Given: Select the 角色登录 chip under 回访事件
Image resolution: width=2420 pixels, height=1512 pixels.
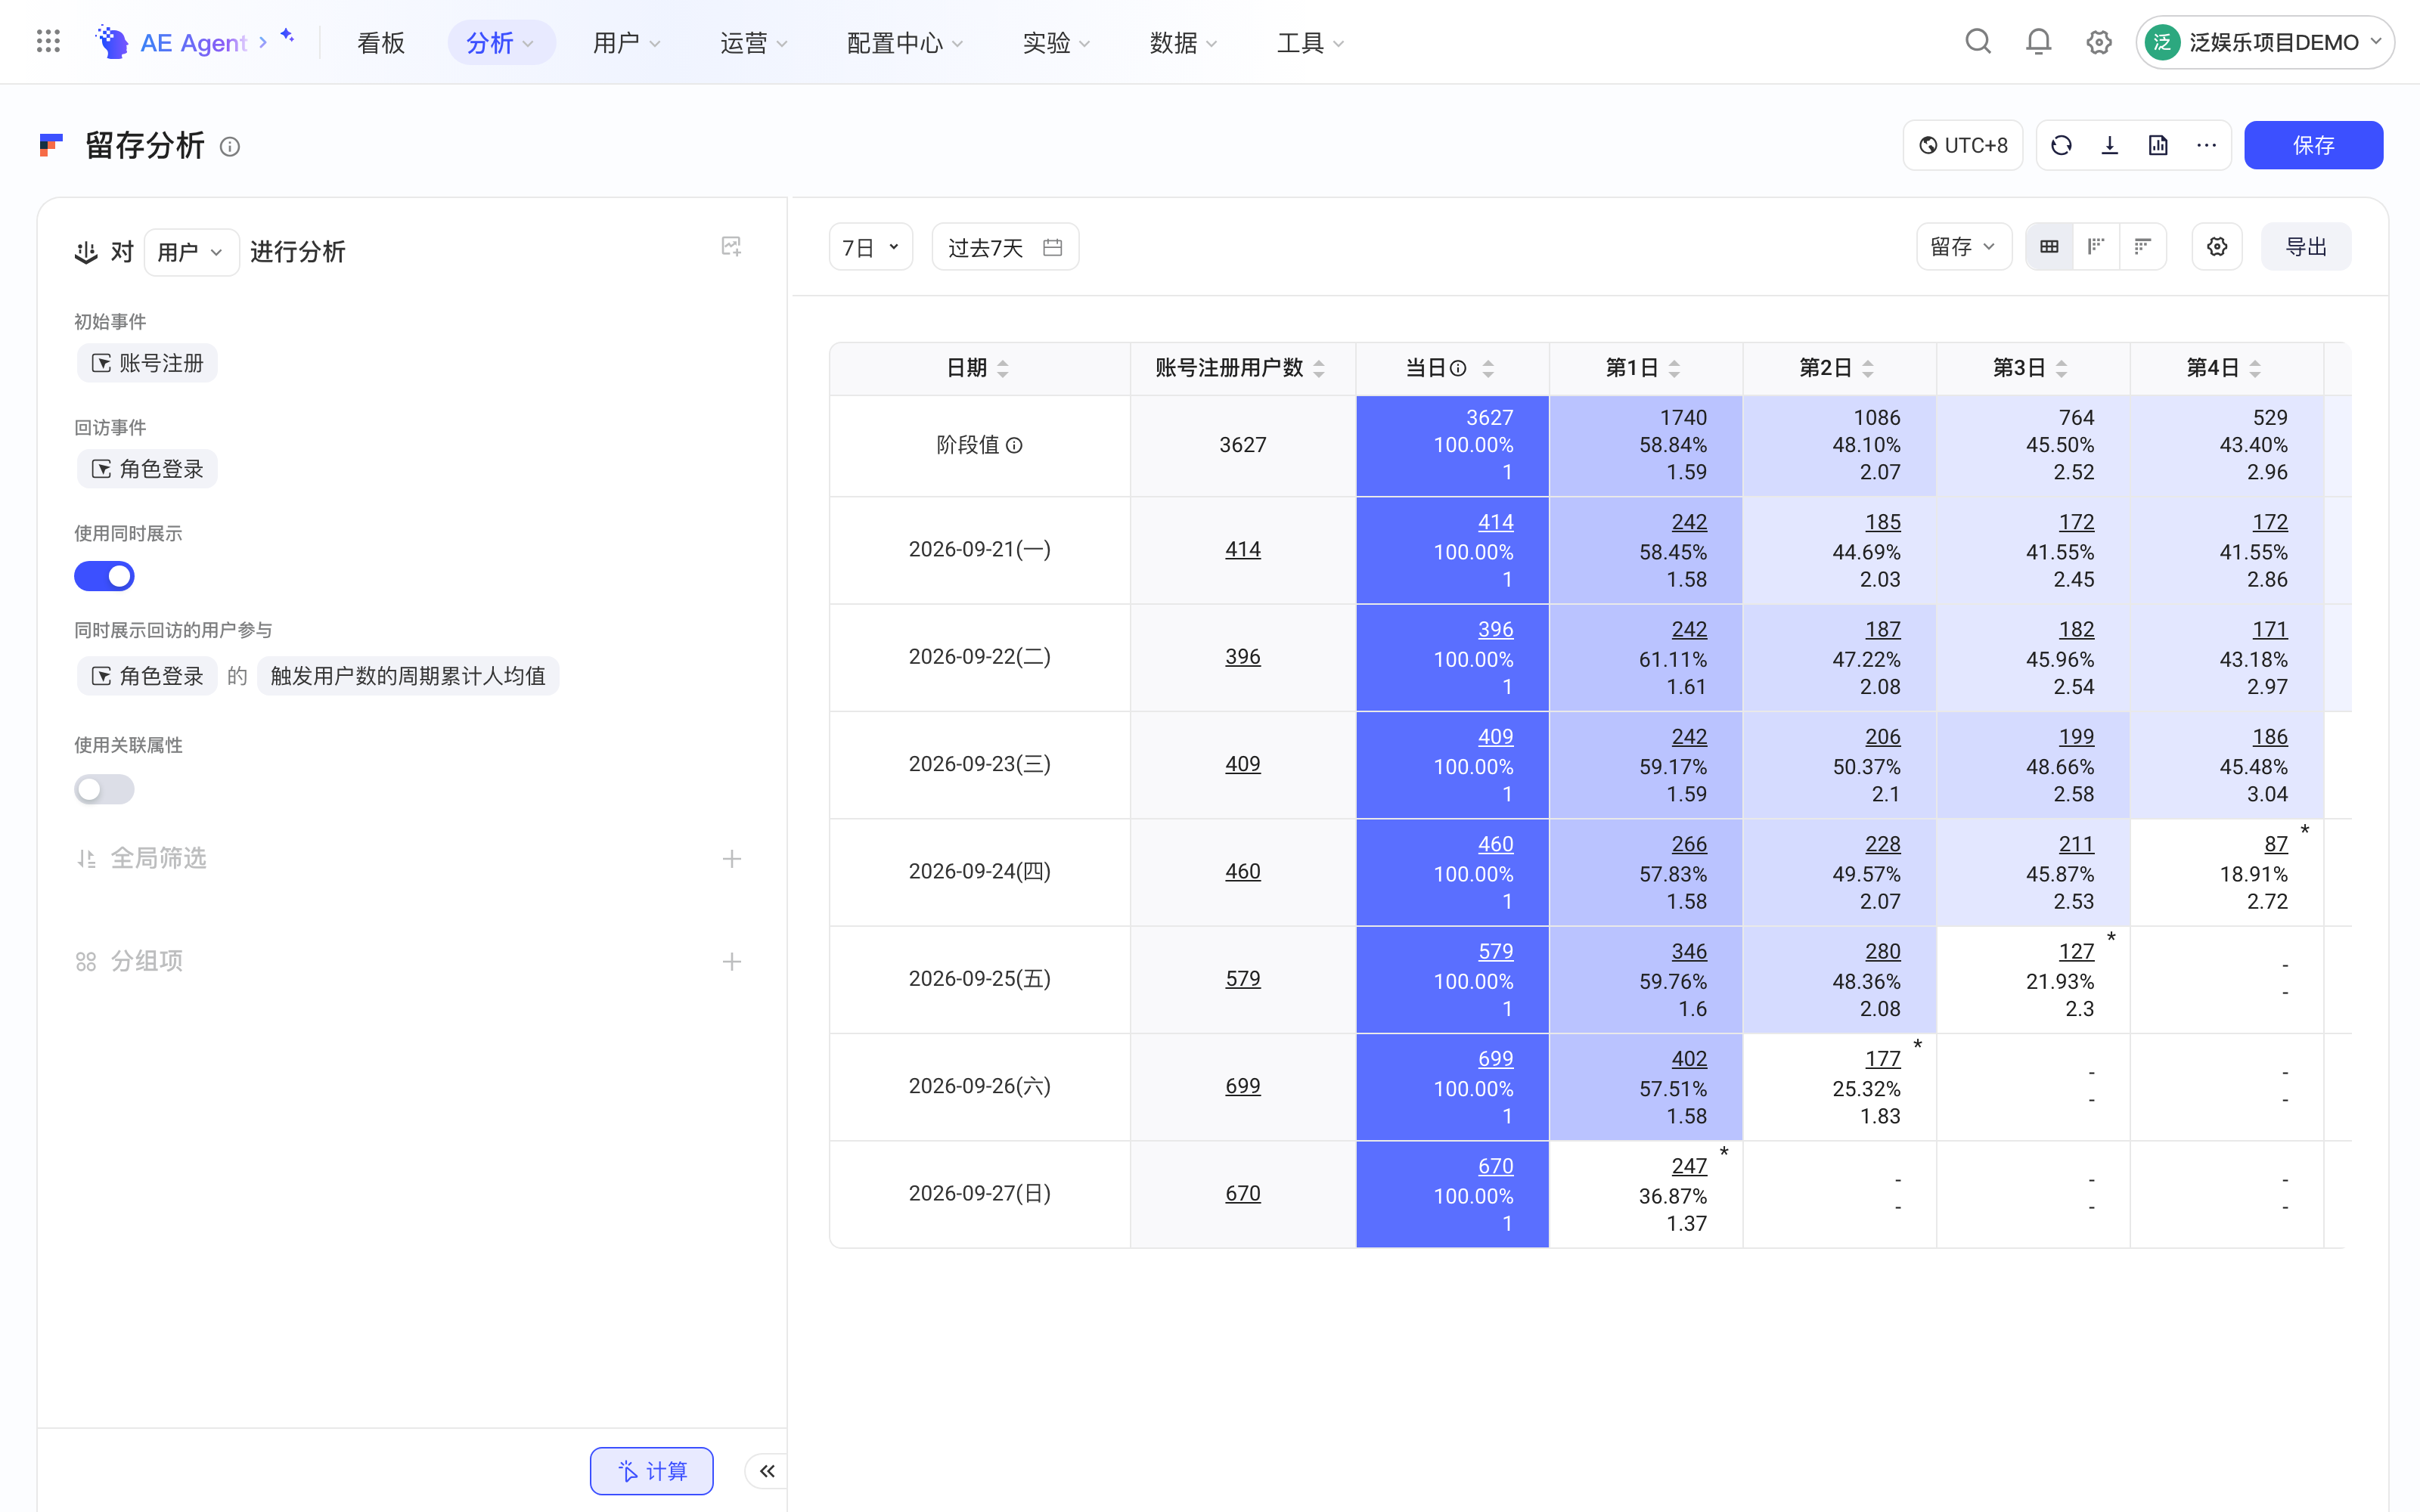Looking at the screenshot, I should click(x=147, y=469).
